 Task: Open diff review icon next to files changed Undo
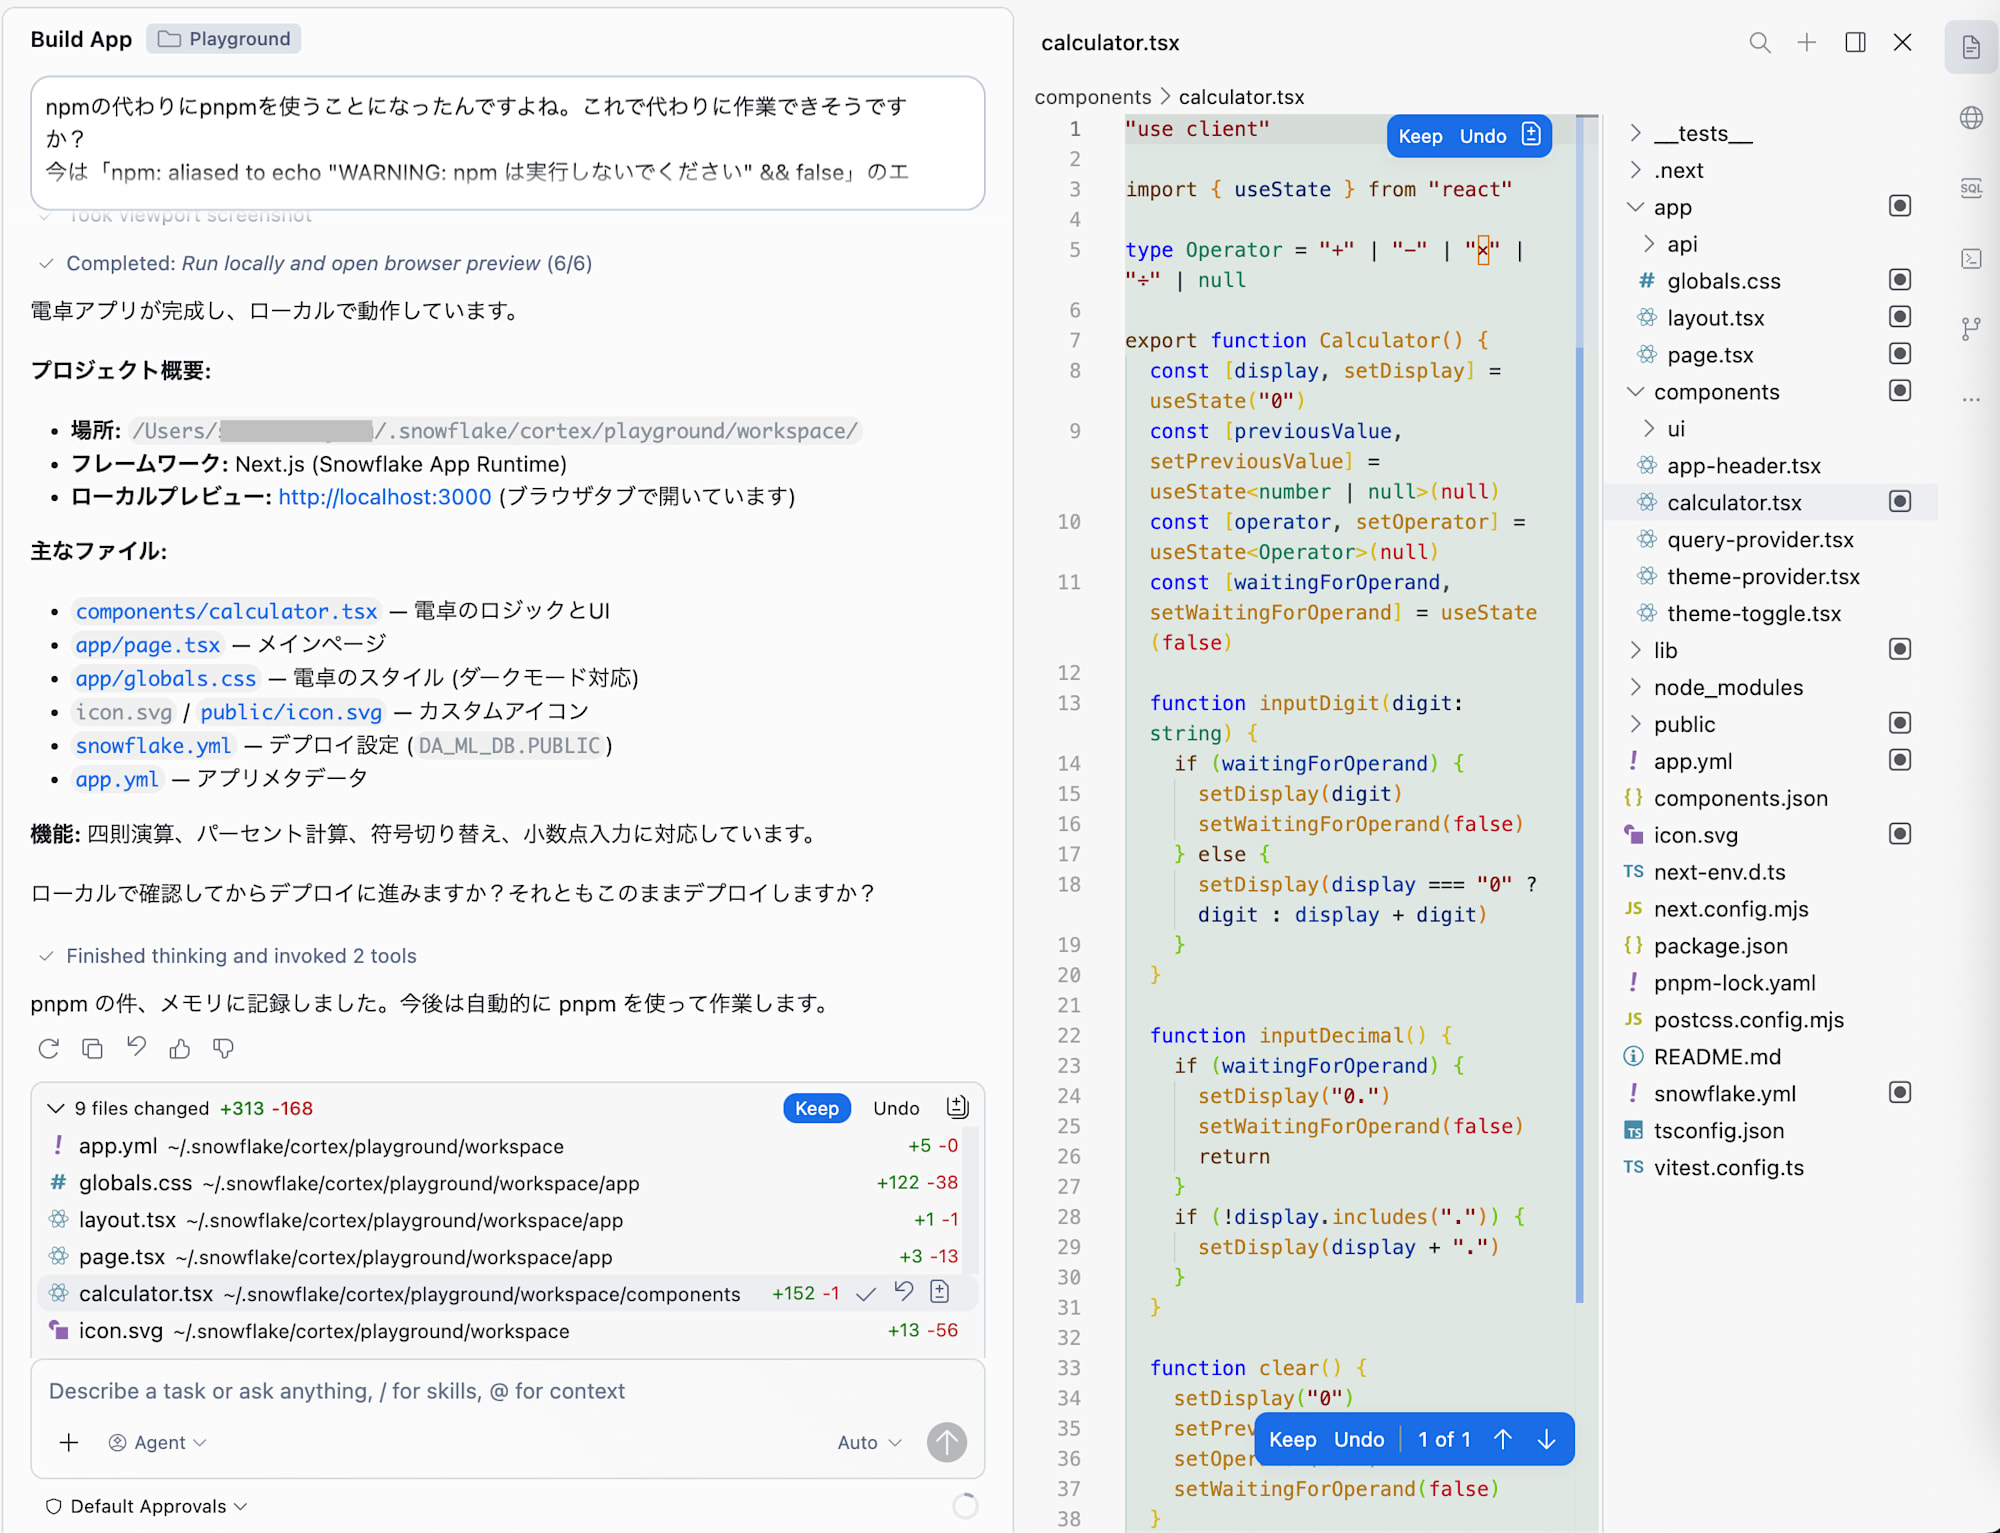click(x=957, y=1107)
